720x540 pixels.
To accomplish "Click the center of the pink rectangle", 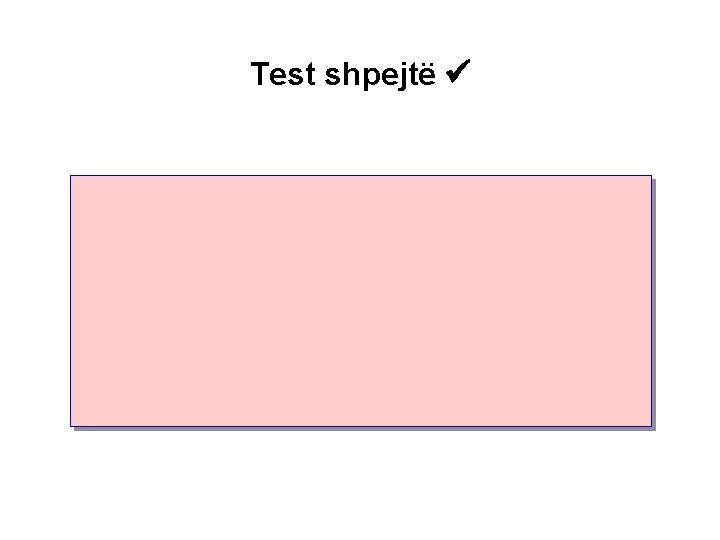I will click(360, 300).
